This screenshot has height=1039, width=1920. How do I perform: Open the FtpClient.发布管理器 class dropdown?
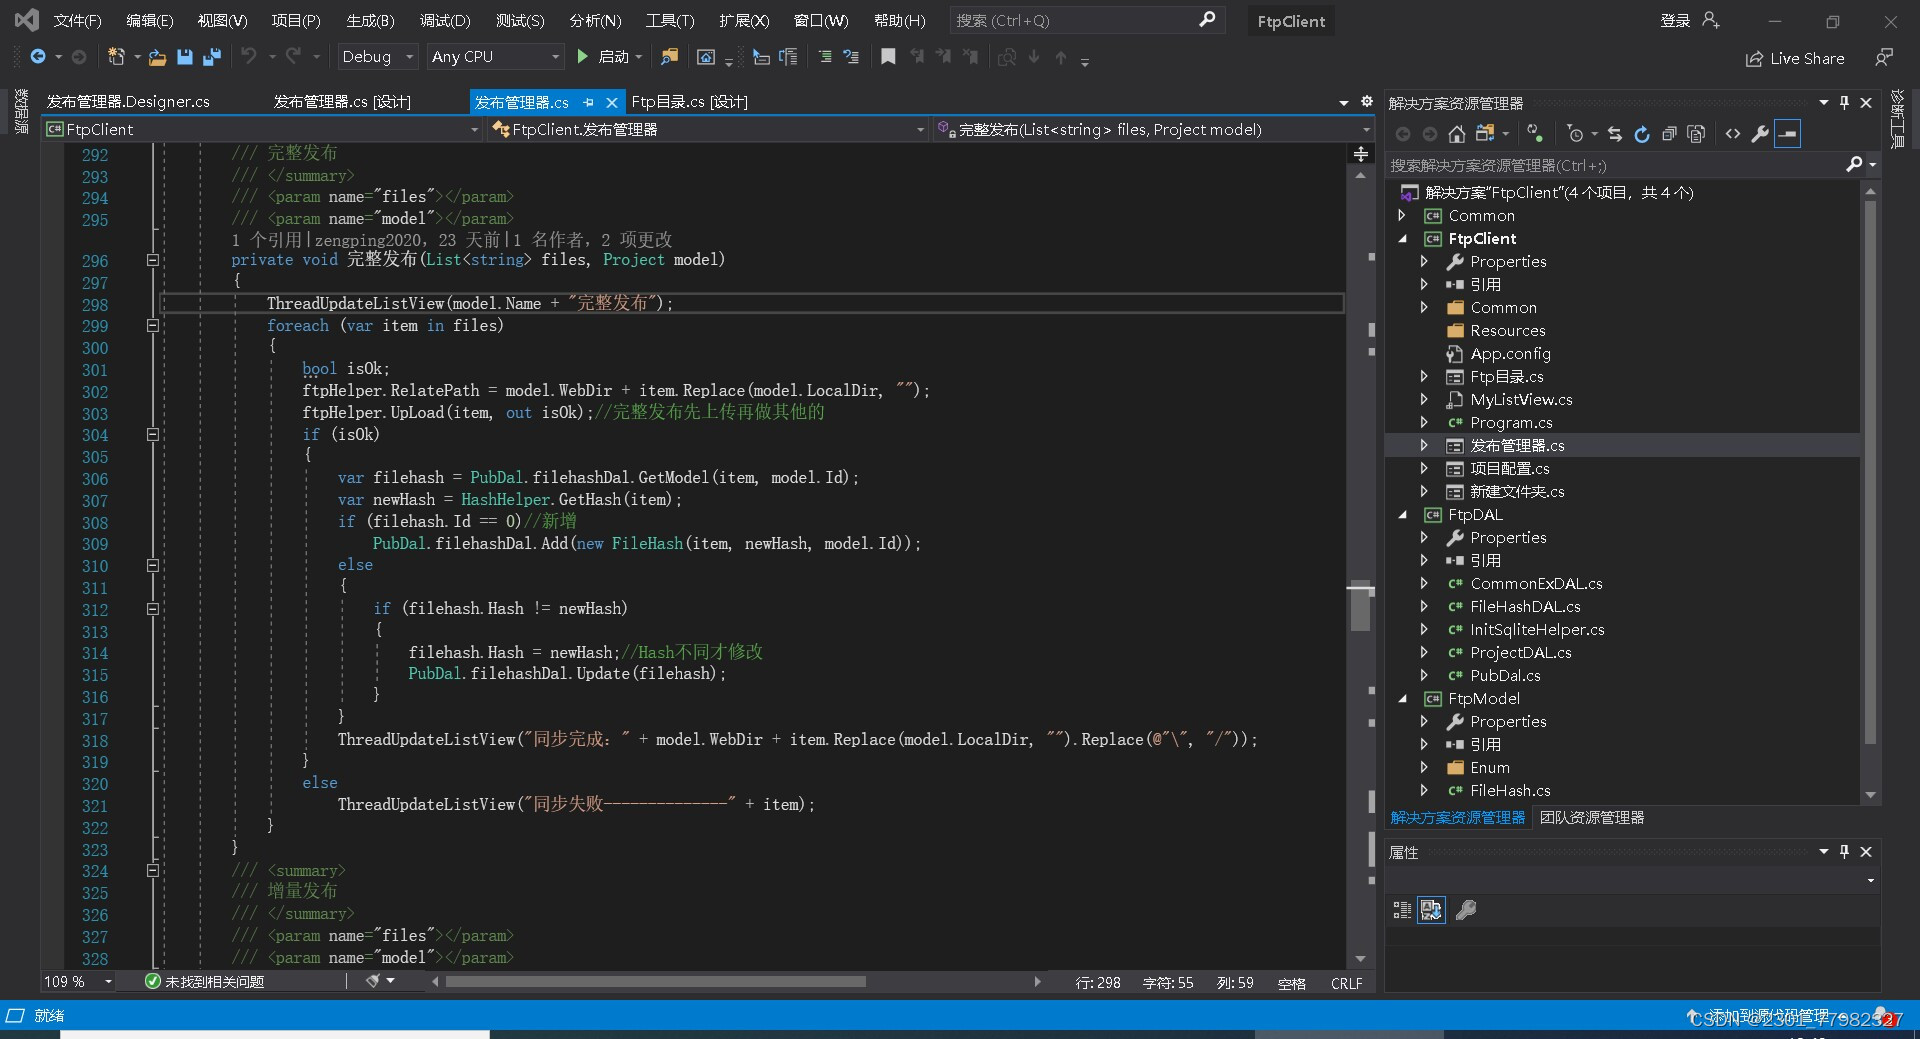point(709,130)
